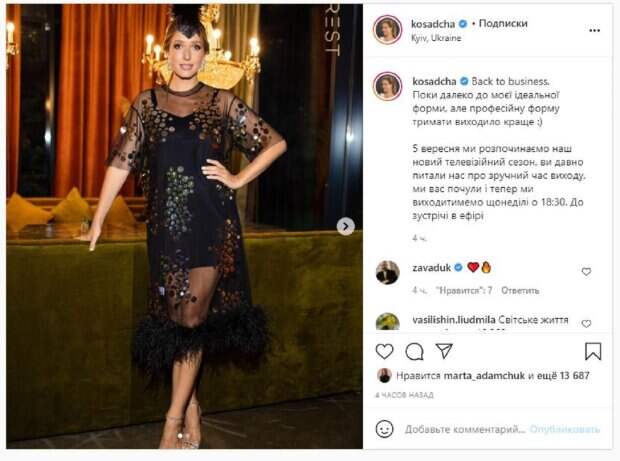Like vasilishin.liudmila's comment heart
The height and width of the screenshot is (461, 620).
tap(586, 323)
